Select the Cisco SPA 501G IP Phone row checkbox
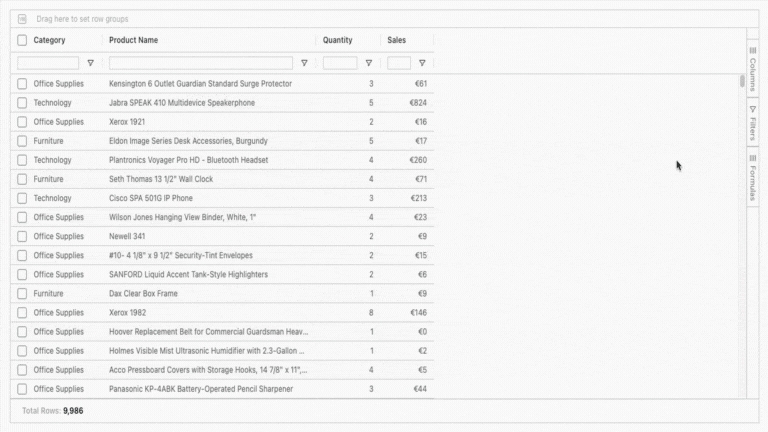 [x=22, y=198]
